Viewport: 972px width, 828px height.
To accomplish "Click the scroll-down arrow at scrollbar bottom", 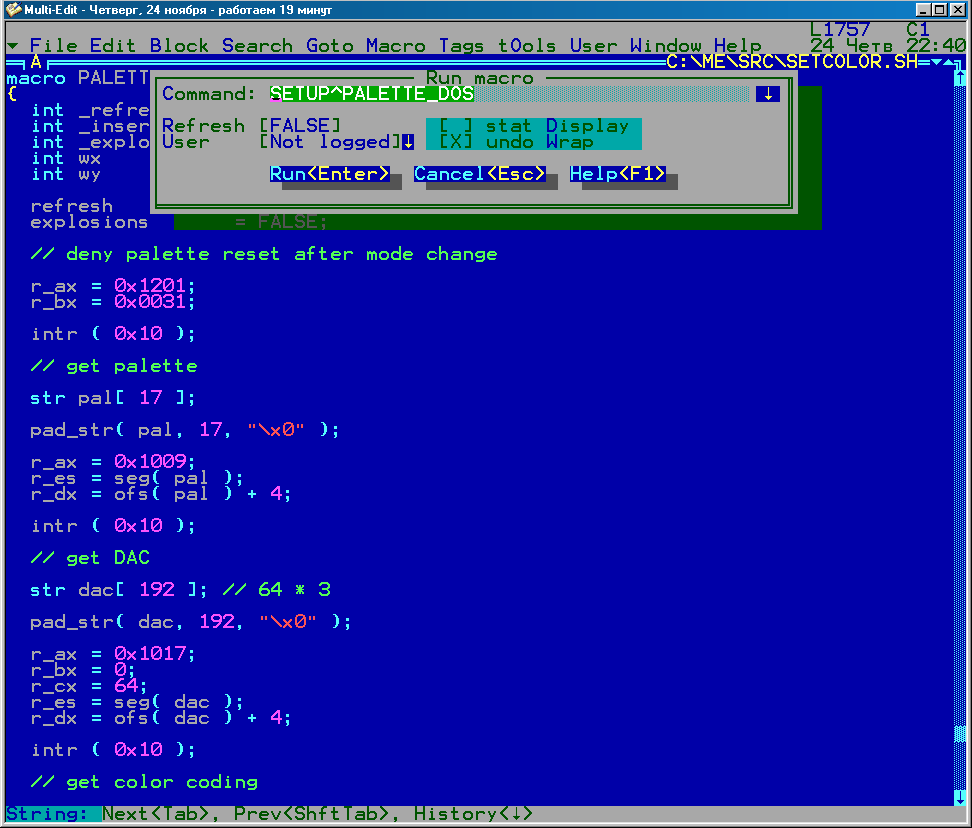I will [960, 797].
